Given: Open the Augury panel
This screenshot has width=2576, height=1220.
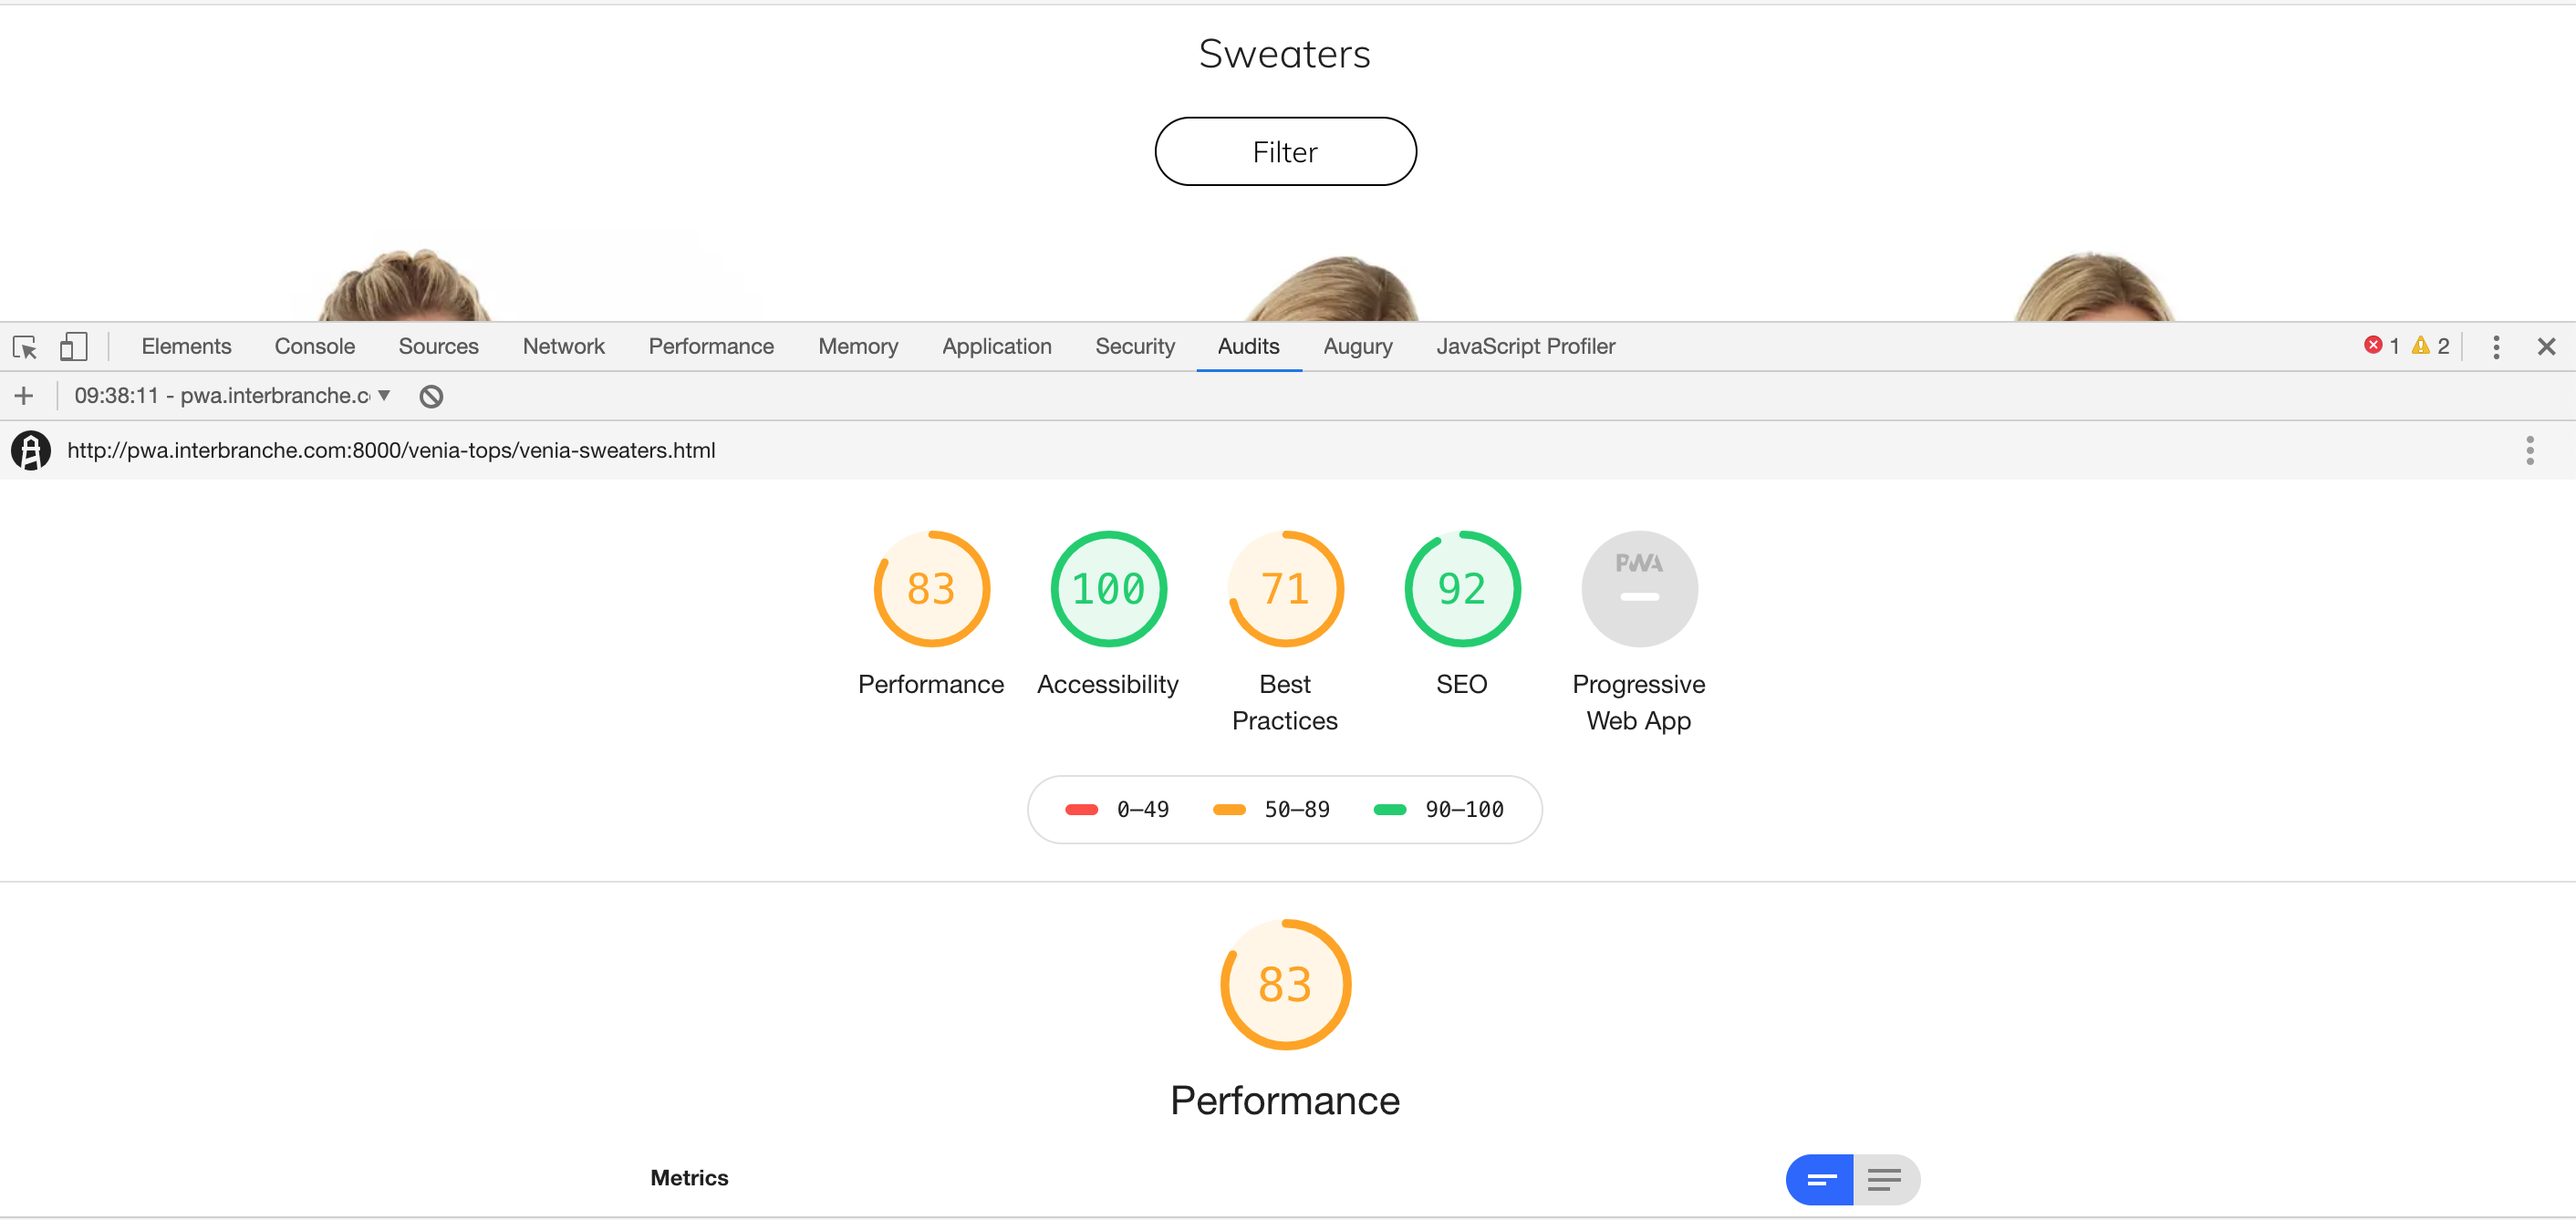Looking at the screenshot, I should [x=1357, y=345].
